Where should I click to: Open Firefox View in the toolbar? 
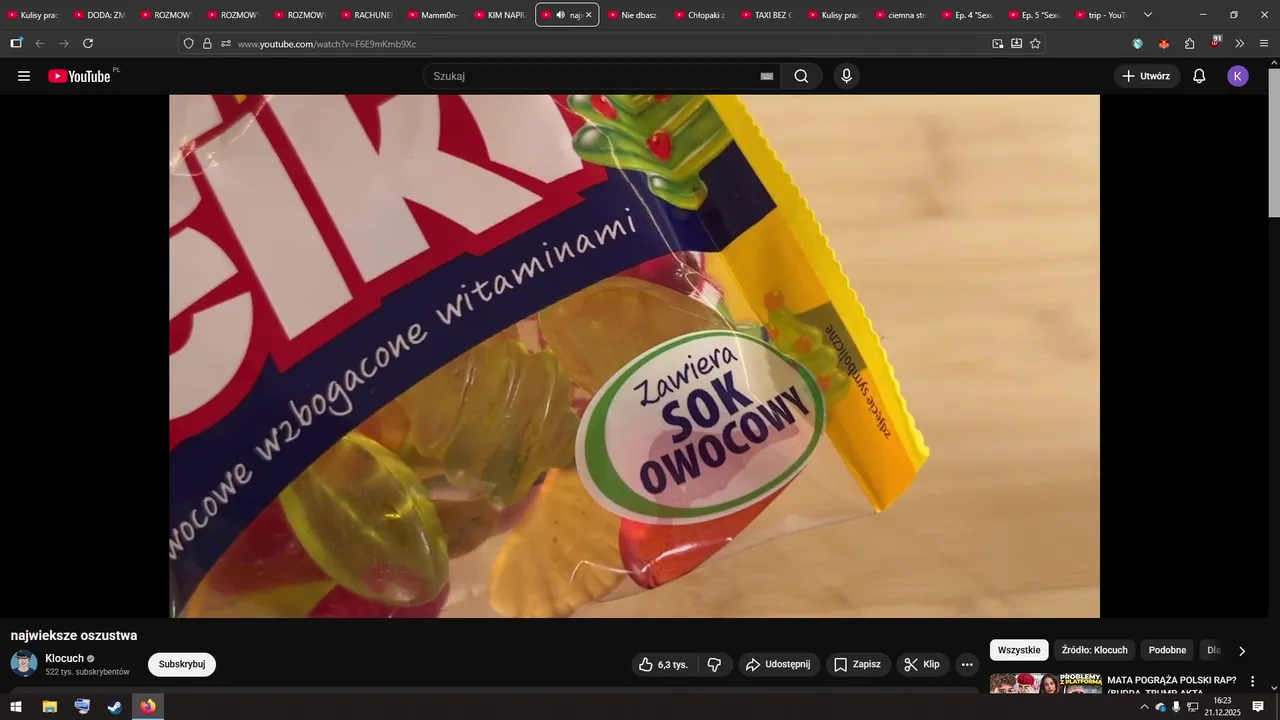[16, 43]
